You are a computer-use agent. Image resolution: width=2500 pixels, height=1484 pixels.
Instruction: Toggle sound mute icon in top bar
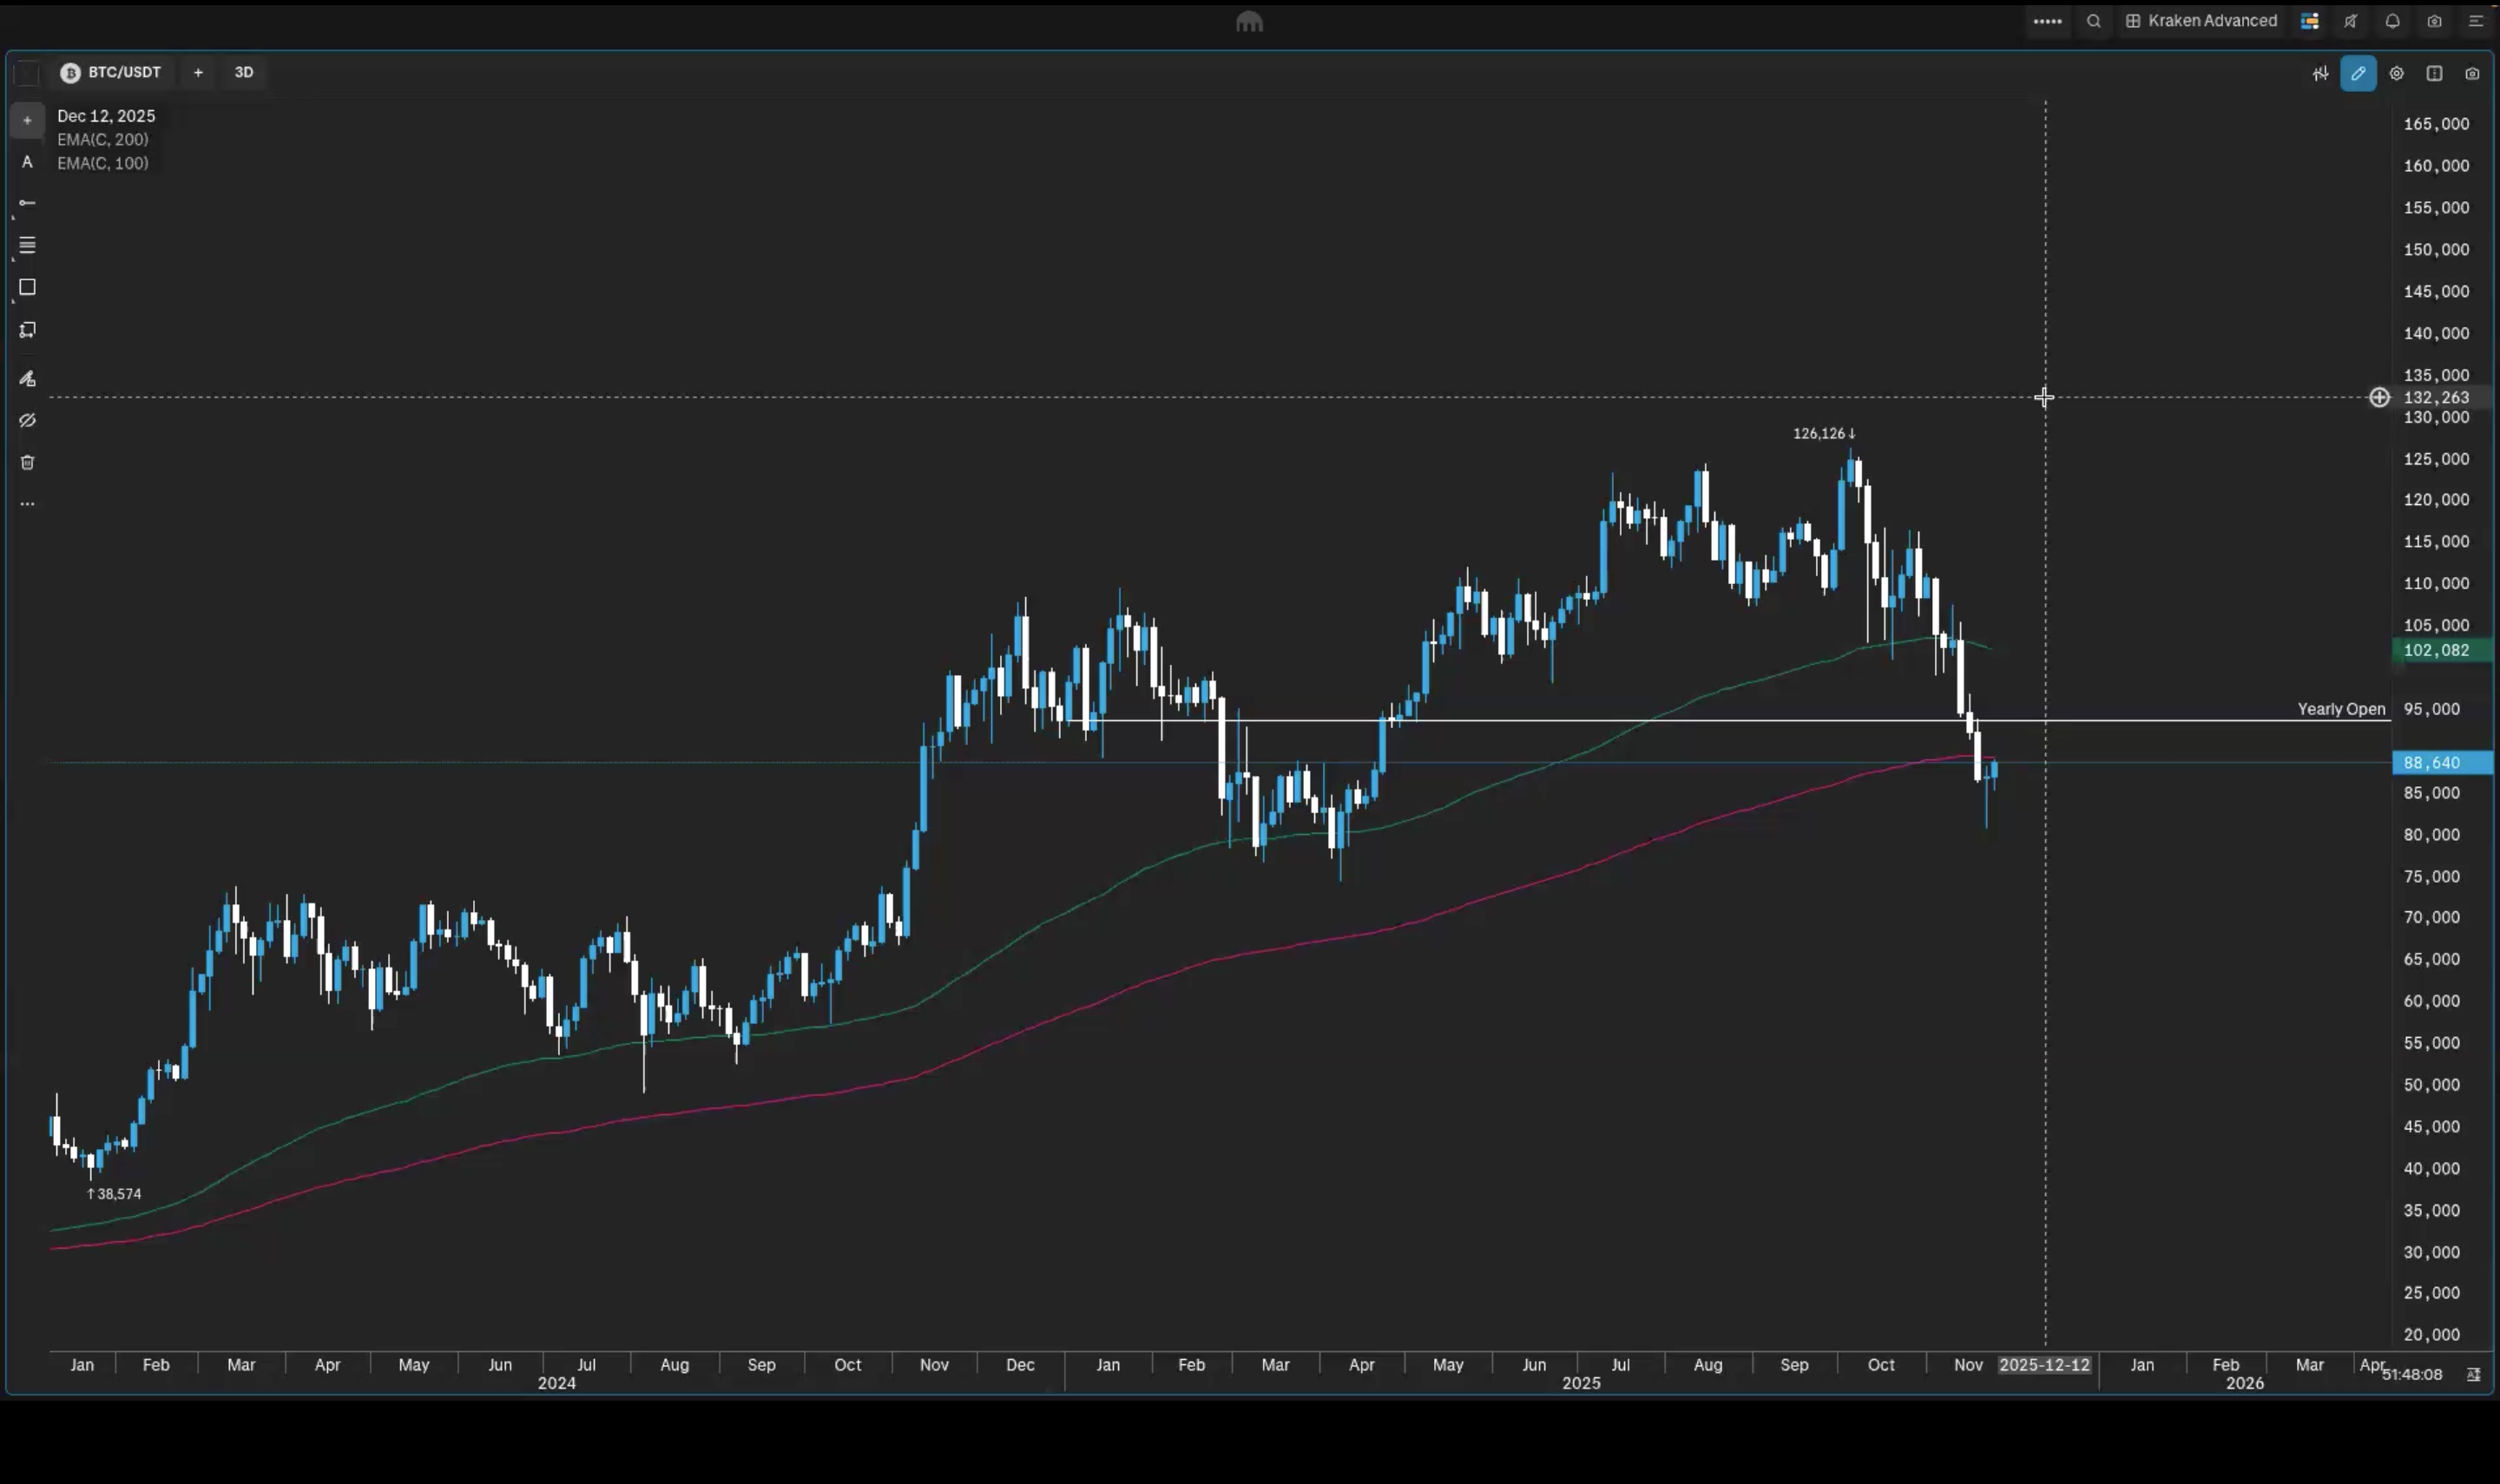2351,21
